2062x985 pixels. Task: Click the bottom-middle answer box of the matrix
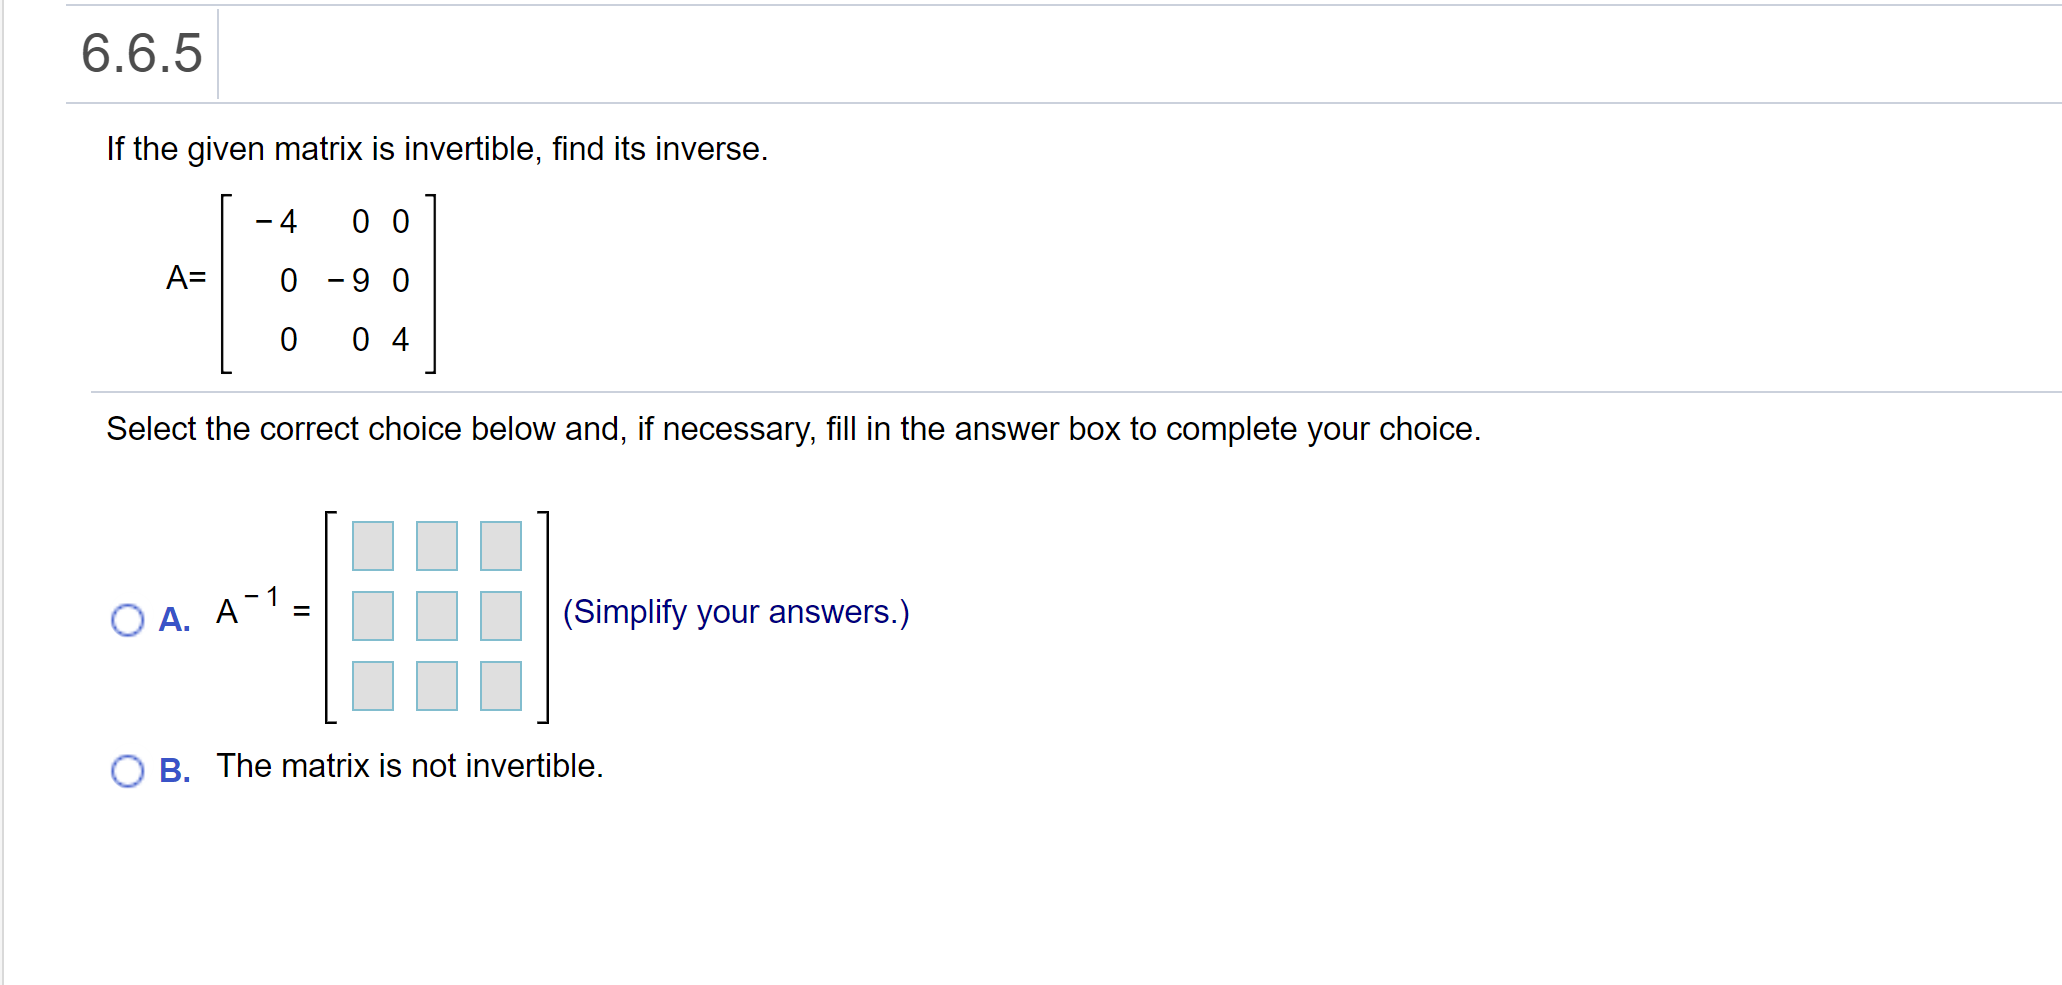(x=435, y=687)
